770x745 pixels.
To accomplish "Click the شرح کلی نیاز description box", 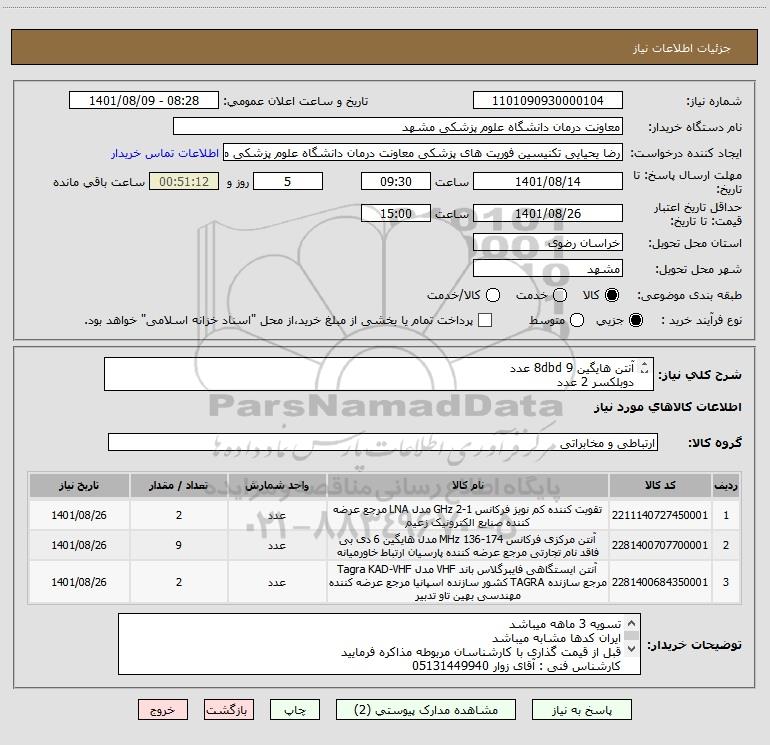I will point(379,375).
